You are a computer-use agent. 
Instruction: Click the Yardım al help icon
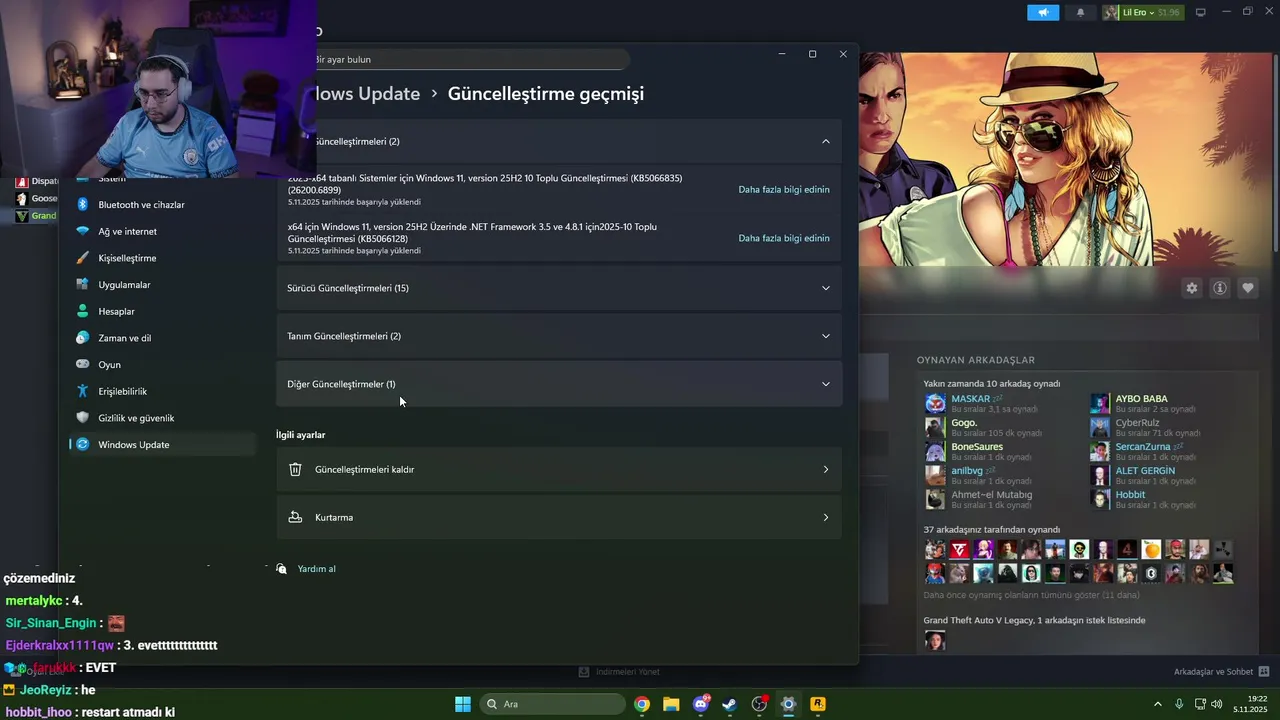click(x=282, y=568)
